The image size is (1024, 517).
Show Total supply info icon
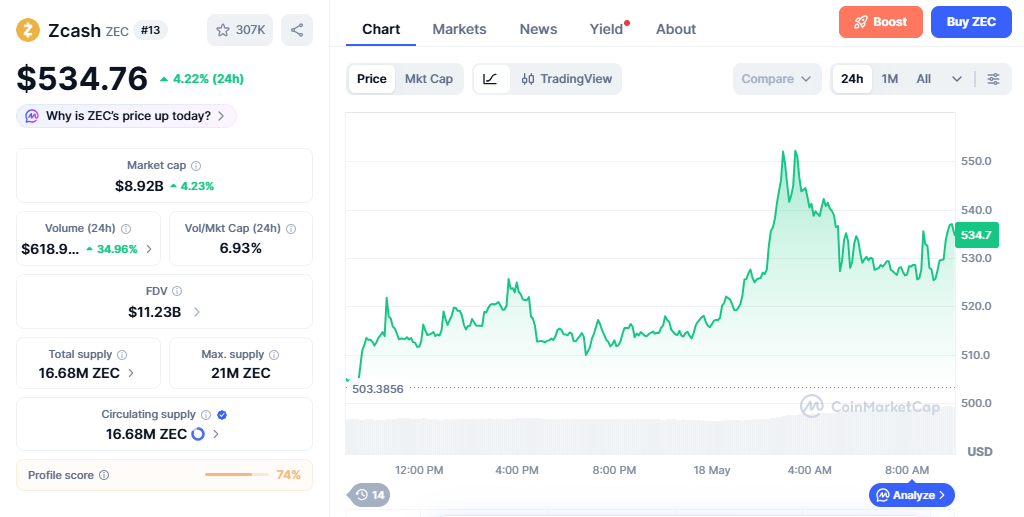[122, 354]
